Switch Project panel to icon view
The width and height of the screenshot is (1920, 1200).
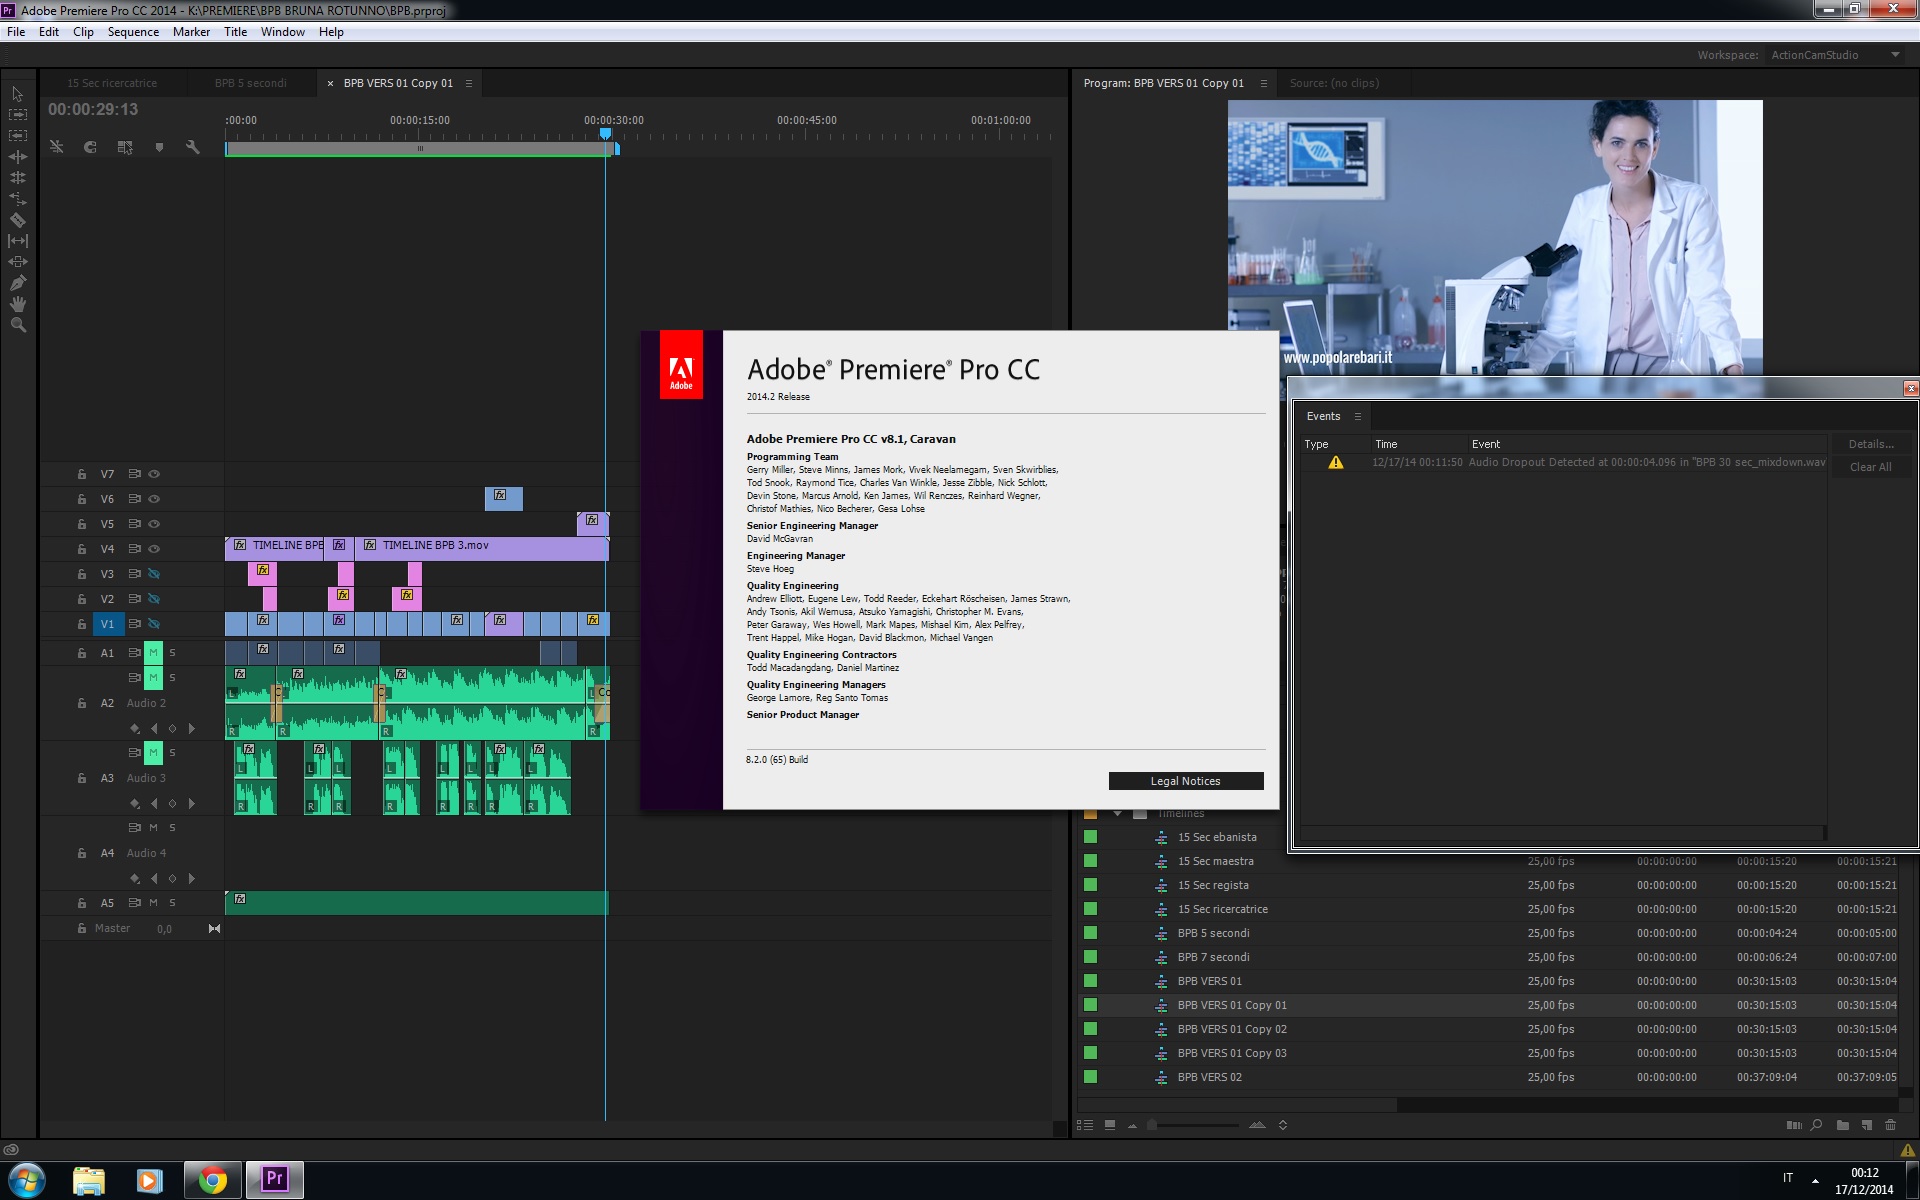pos(1110,1125)
